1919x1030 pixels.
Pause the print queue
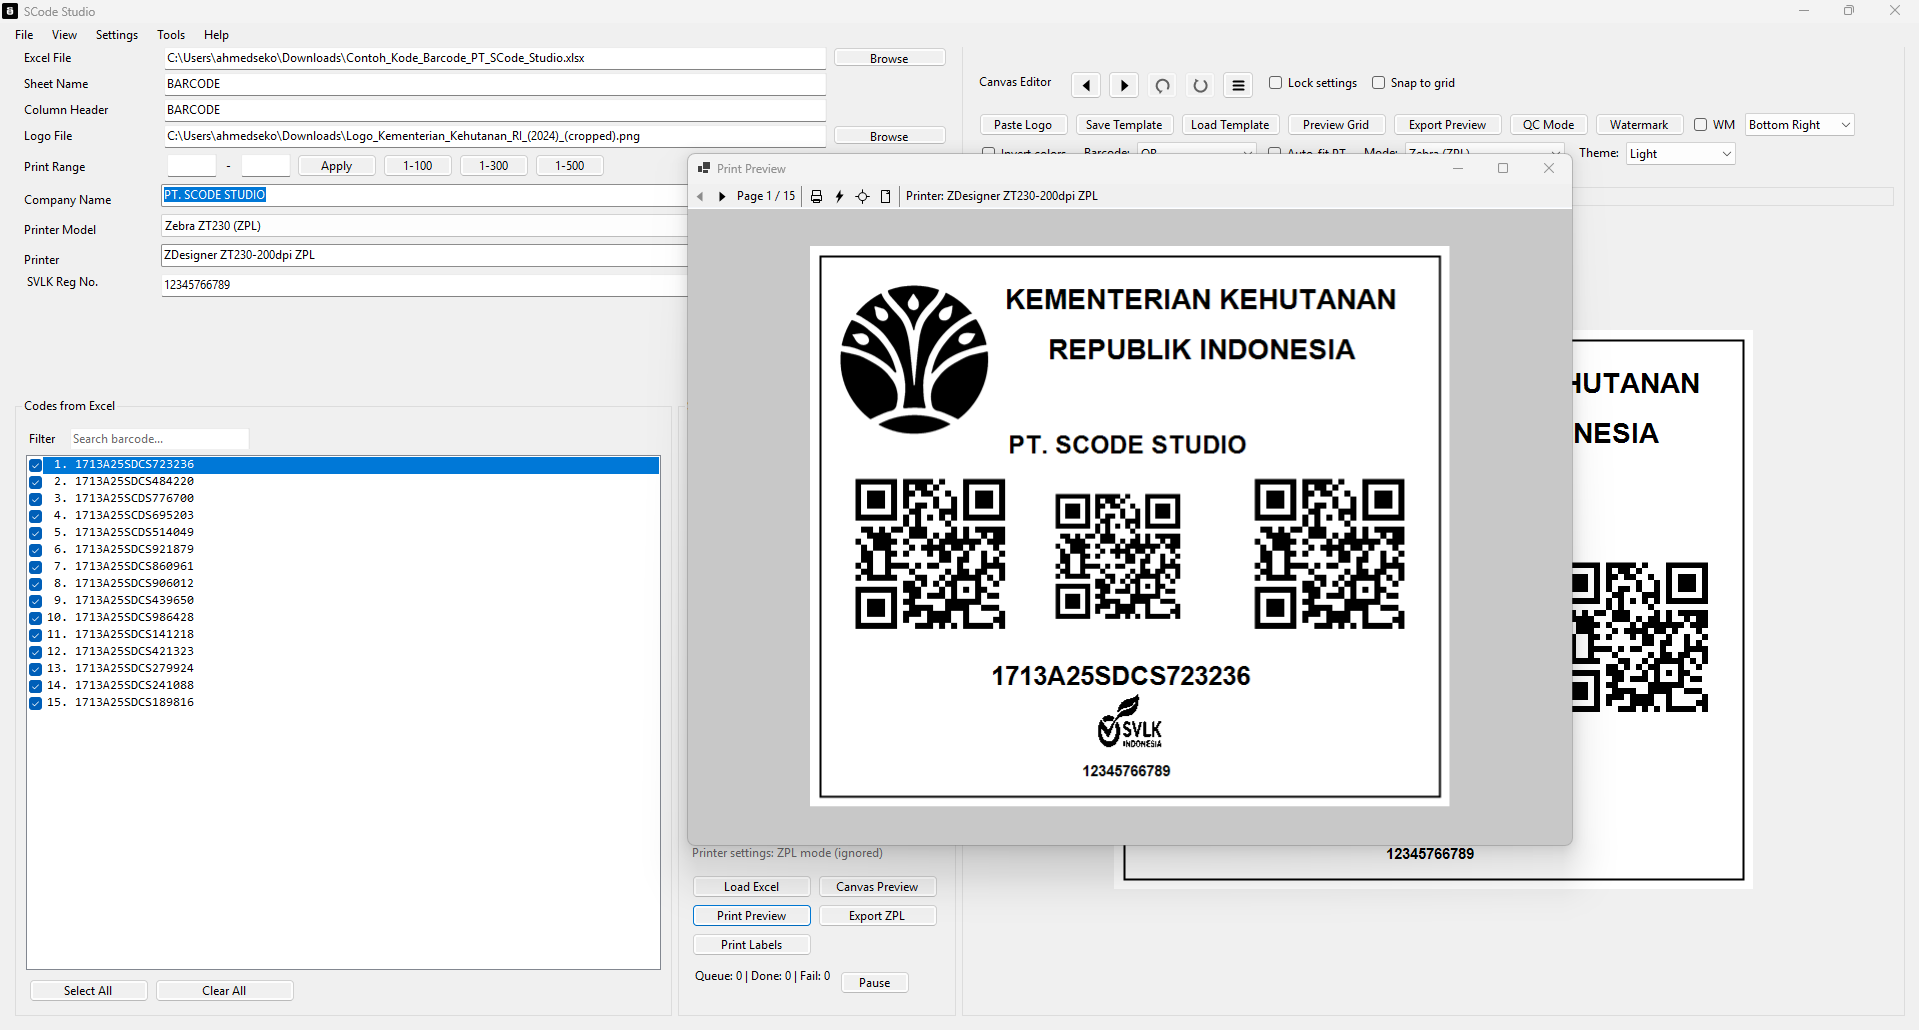[x=874, y=983]
